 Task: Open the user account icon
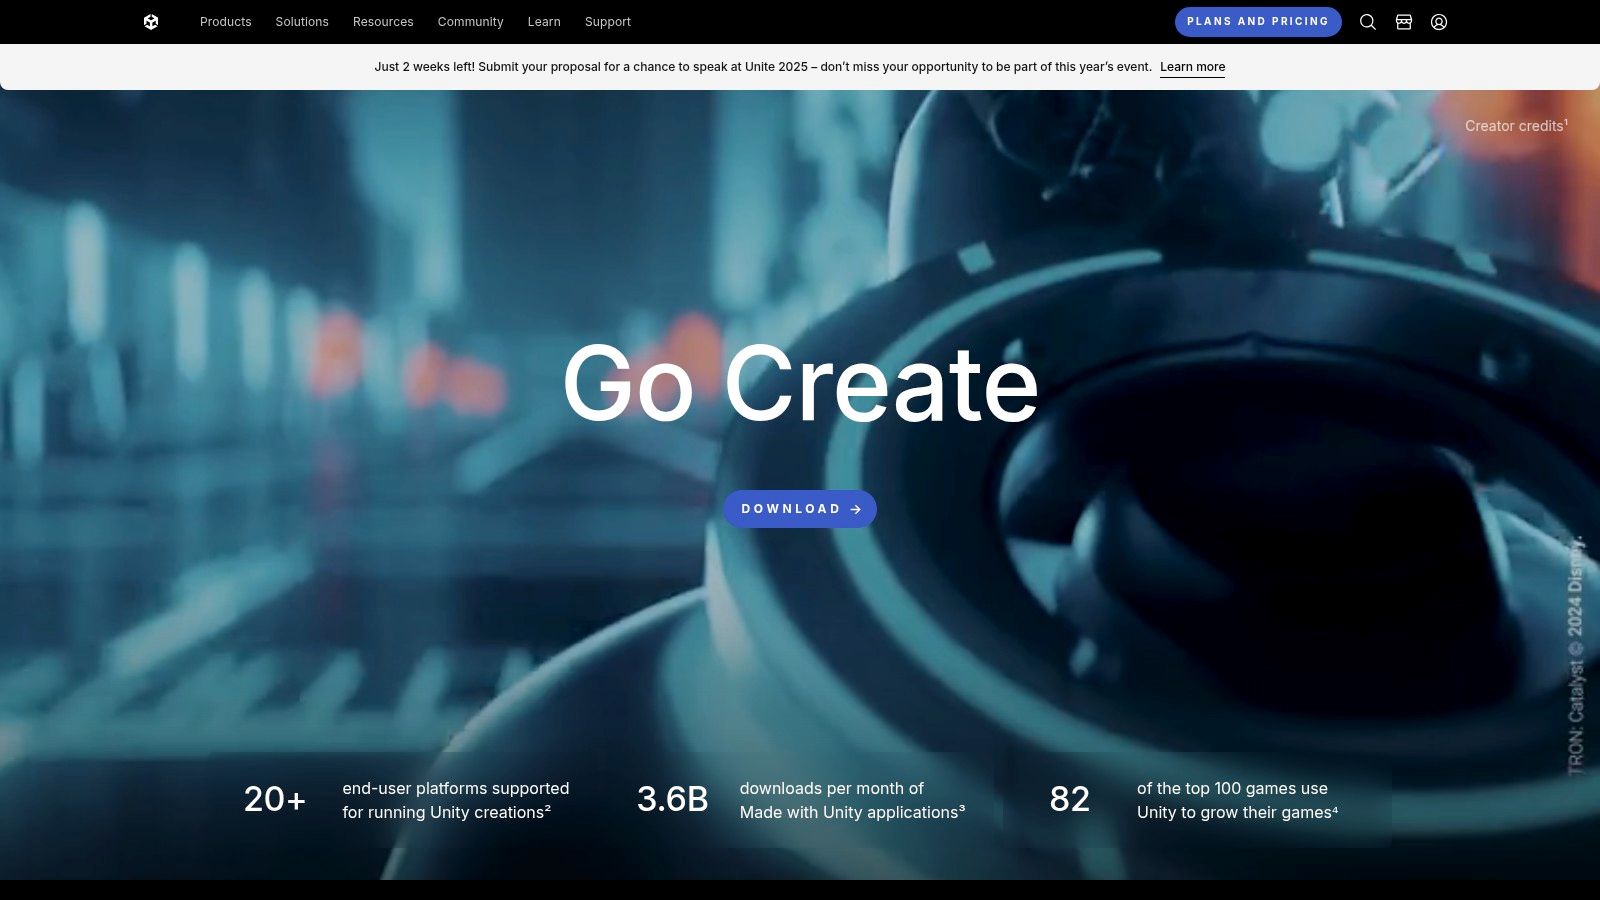[x=1439, y=22]
